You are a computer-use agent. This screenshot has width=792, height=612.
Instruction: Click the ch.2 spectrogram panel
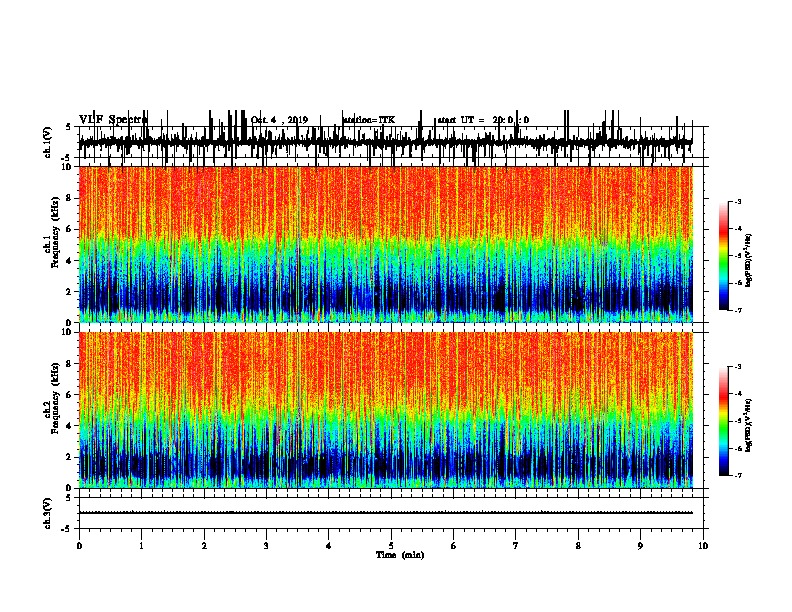click(x=386, y=410)
